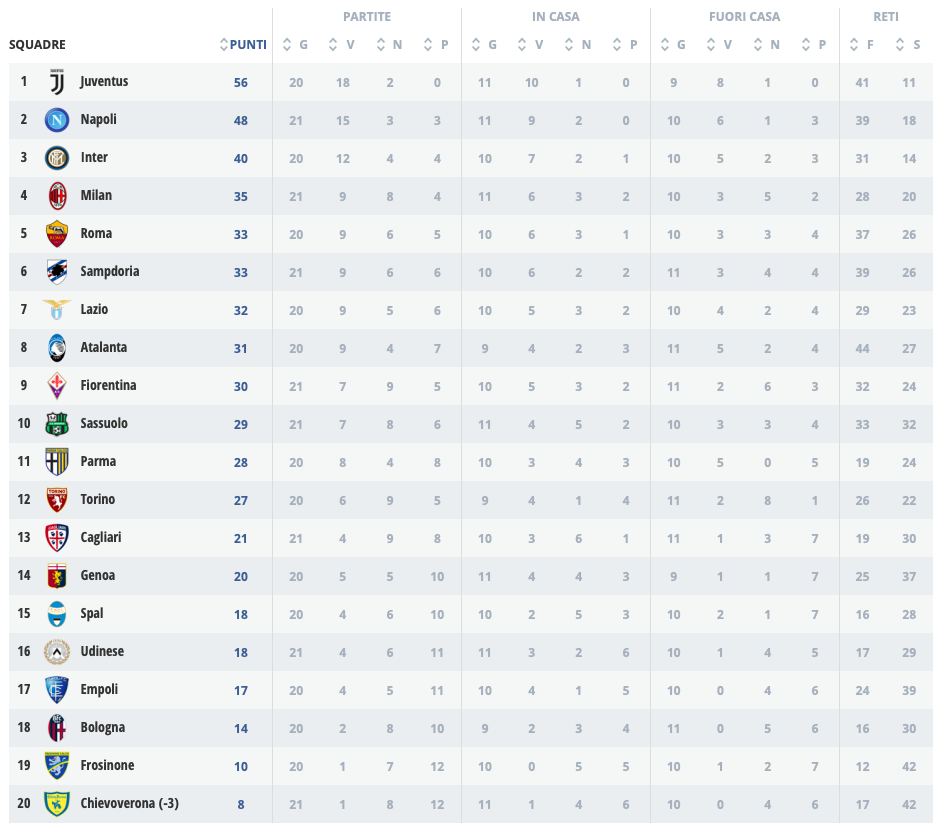Click the Inter club crest

56,158
